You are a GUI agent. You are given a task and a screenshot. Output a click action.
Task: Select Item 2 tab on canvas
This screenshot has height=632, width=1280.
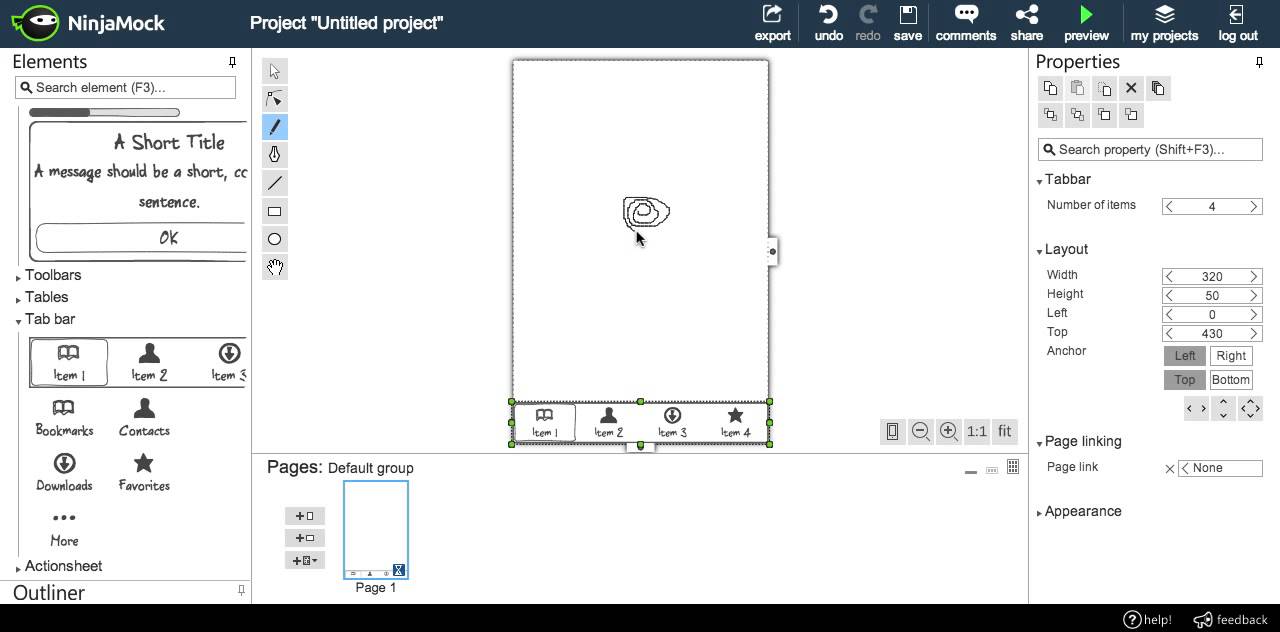[608, 422]
